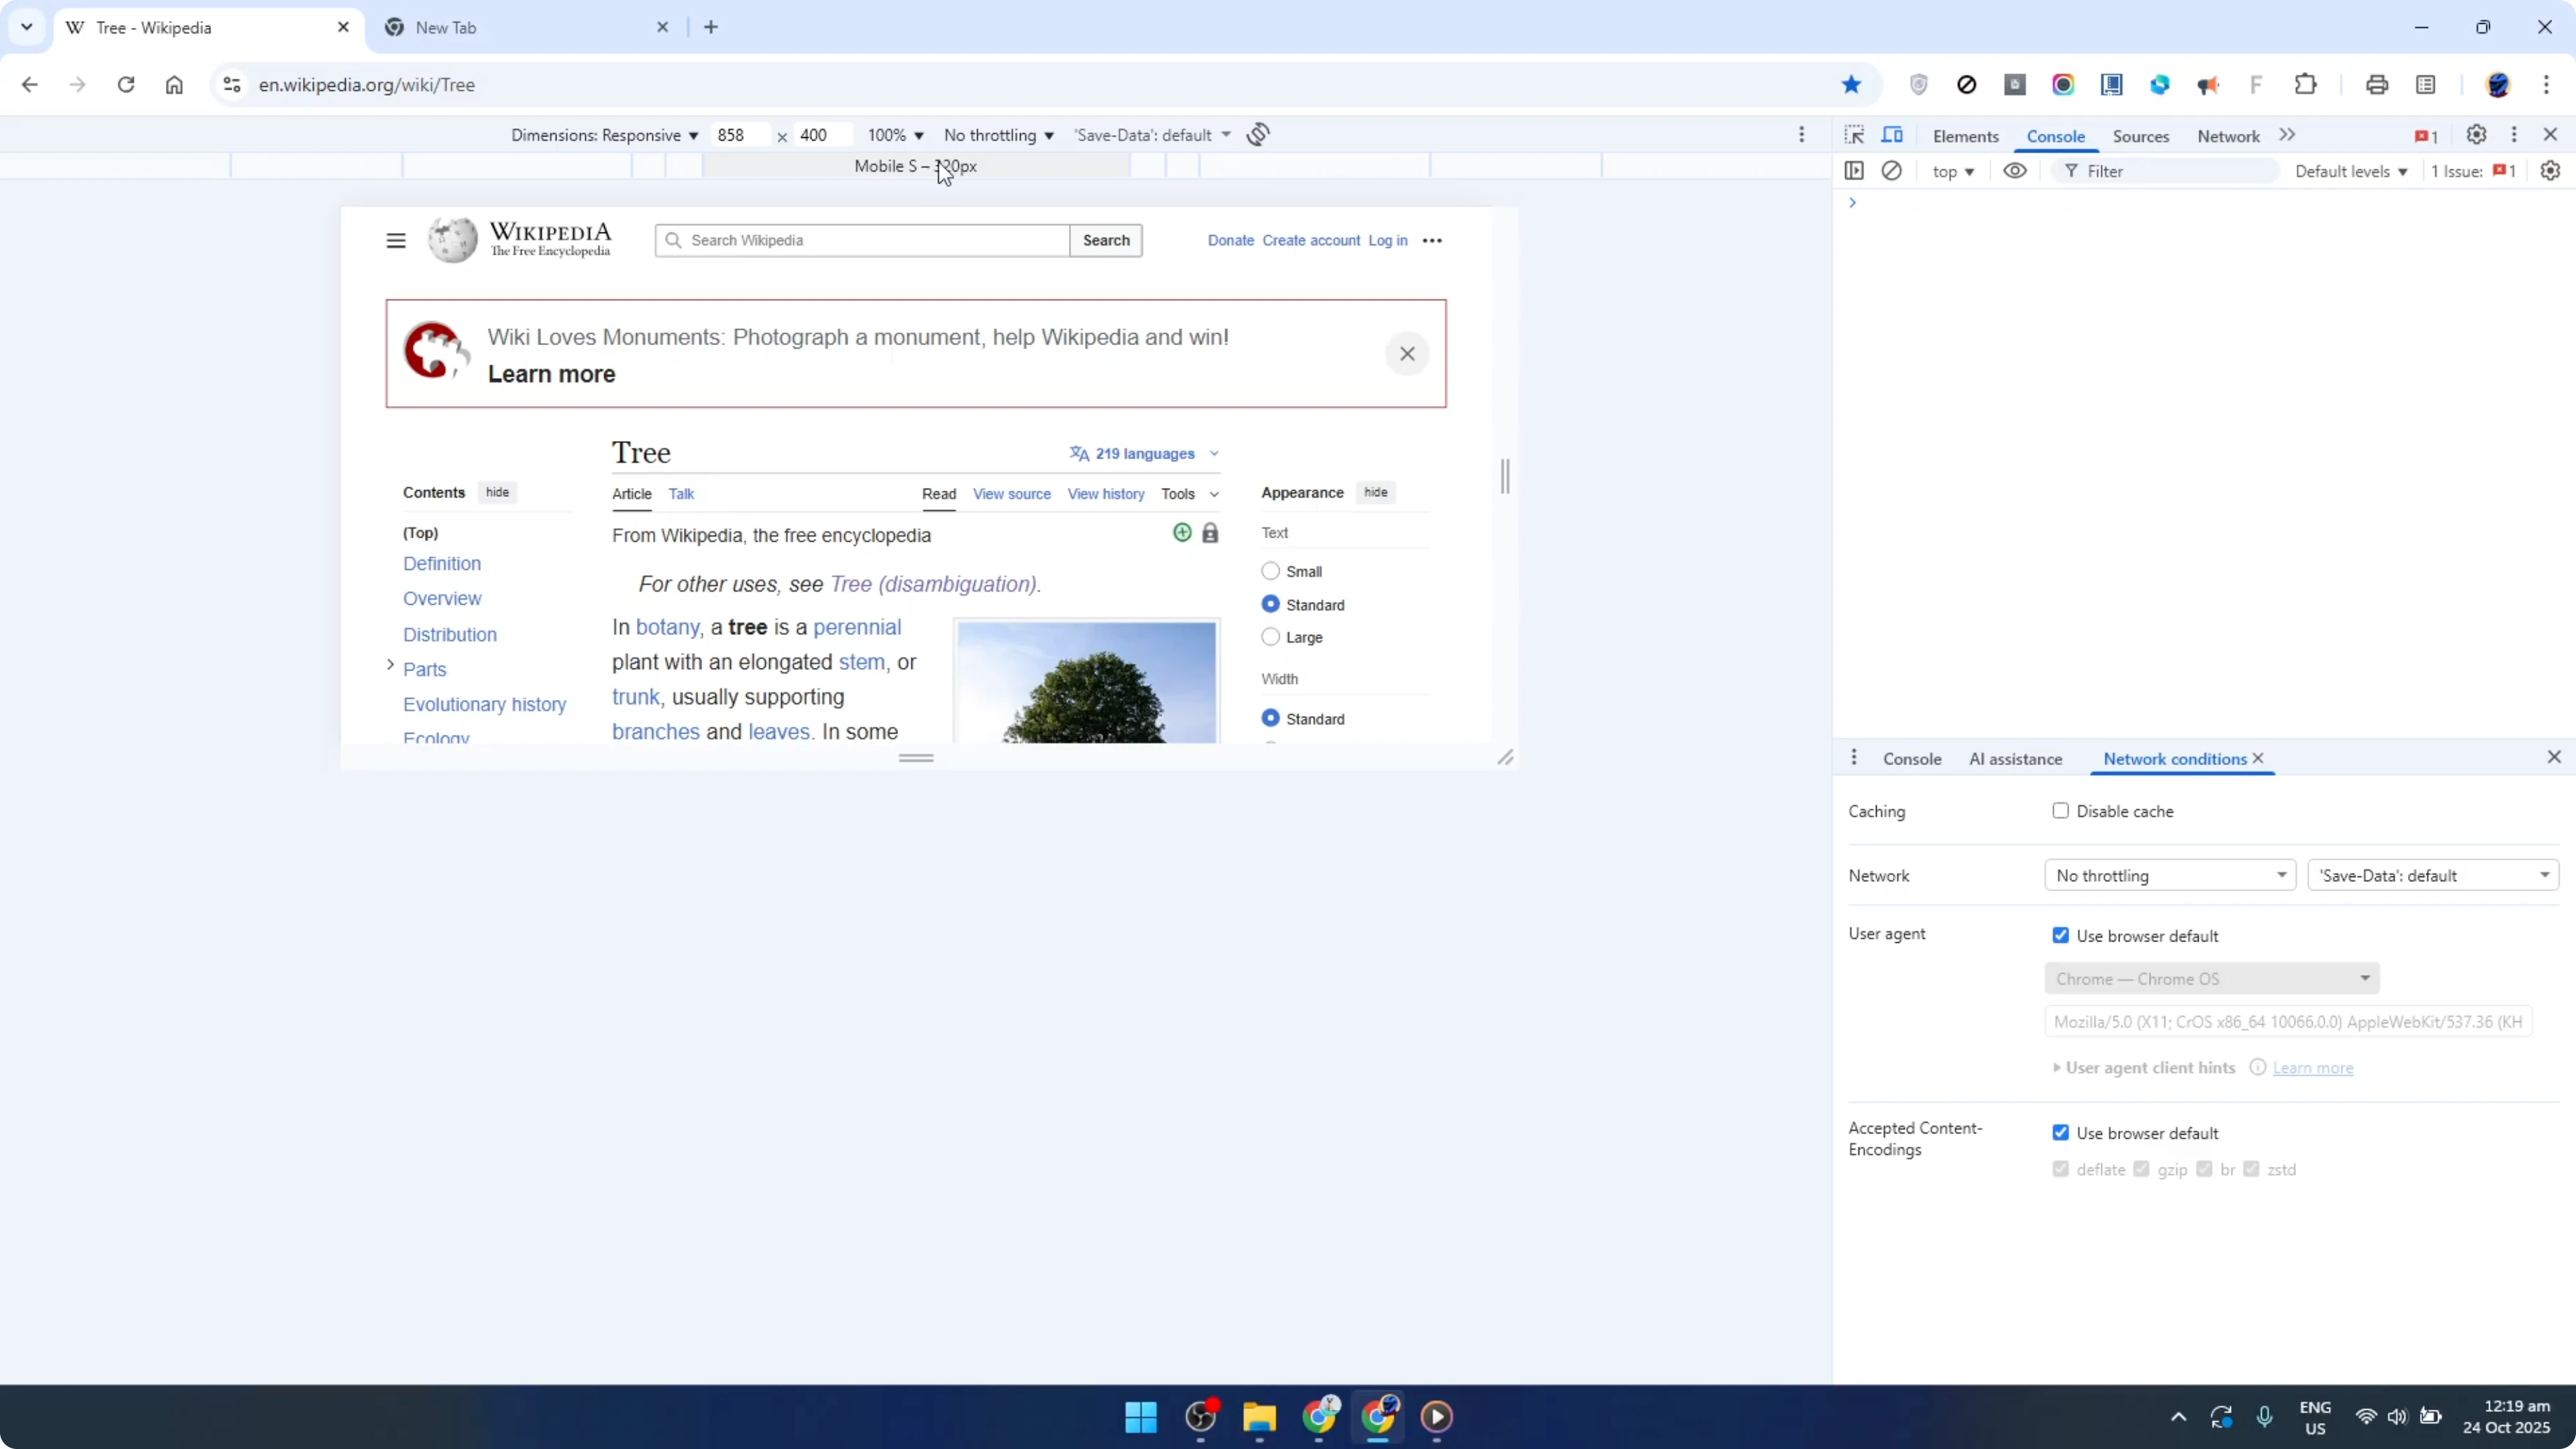This screenshot has height=1449, width=2576.
Task: Open the Wikipedia personal tools ellipsis
Action: pyautogui.click(x=1432, y=240)
